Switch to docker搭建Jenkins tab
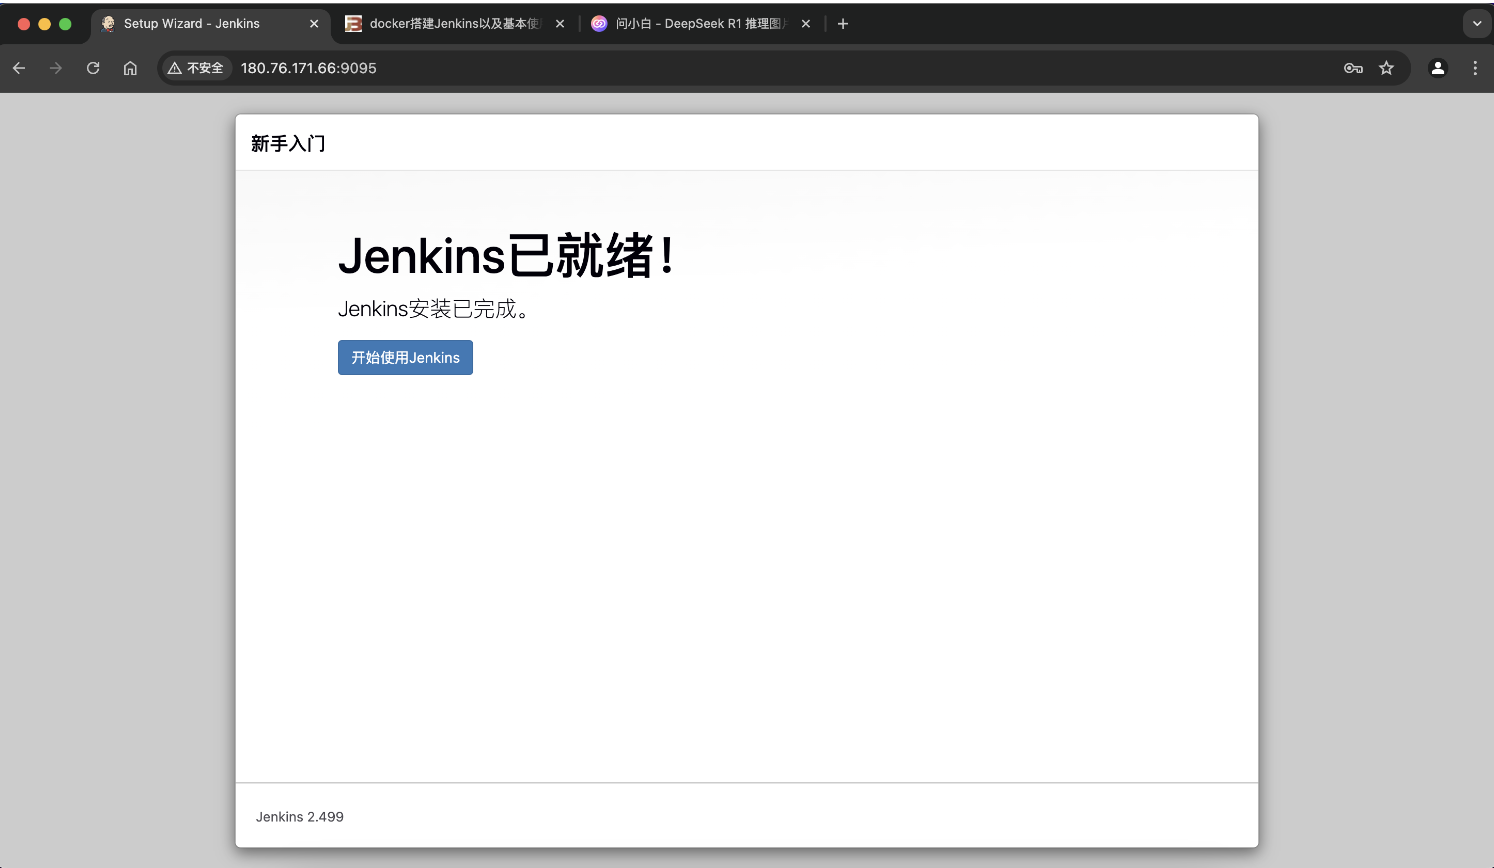Viewport: 1494px width, 868px height. pyautogui.click(x=453, y=24)
